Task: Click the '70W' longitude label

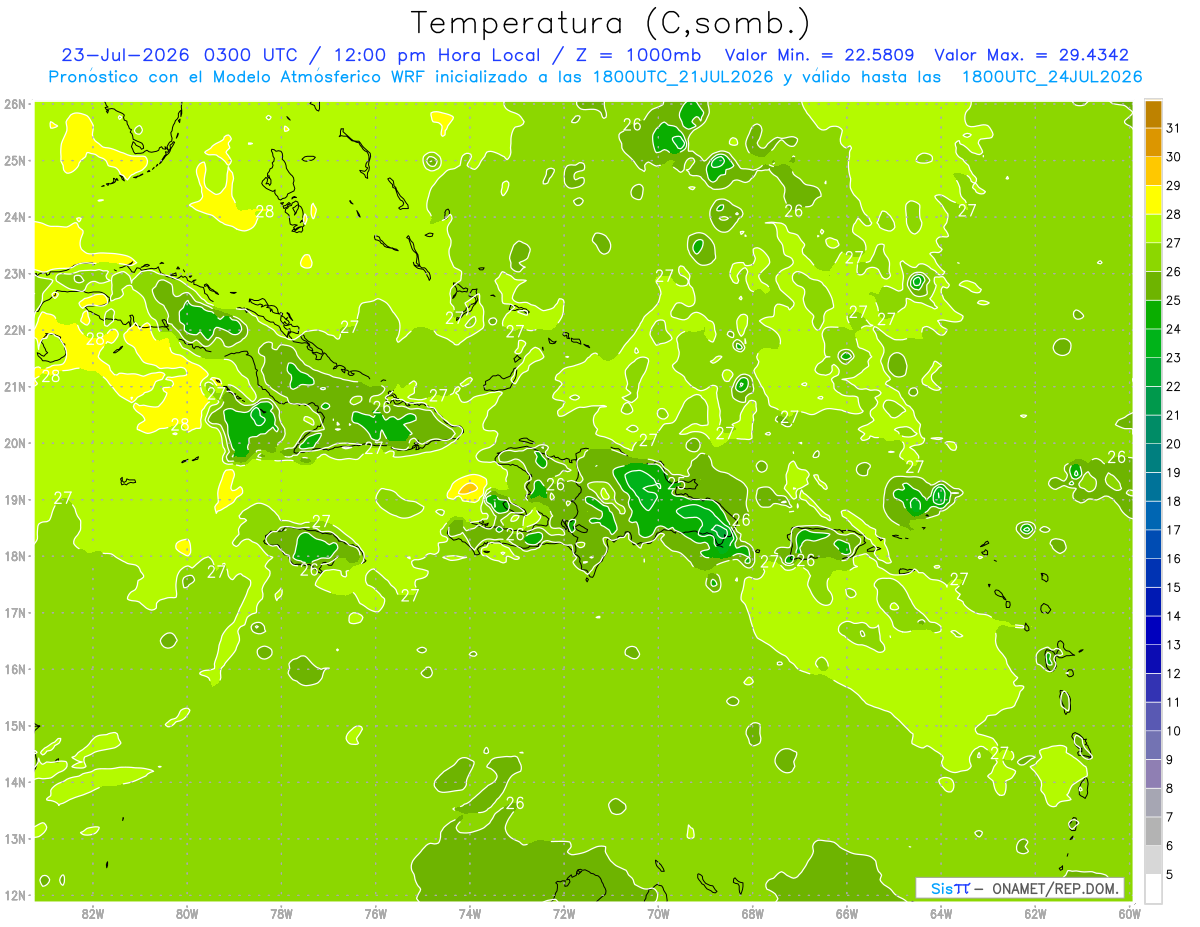Action: click(658, 913)
